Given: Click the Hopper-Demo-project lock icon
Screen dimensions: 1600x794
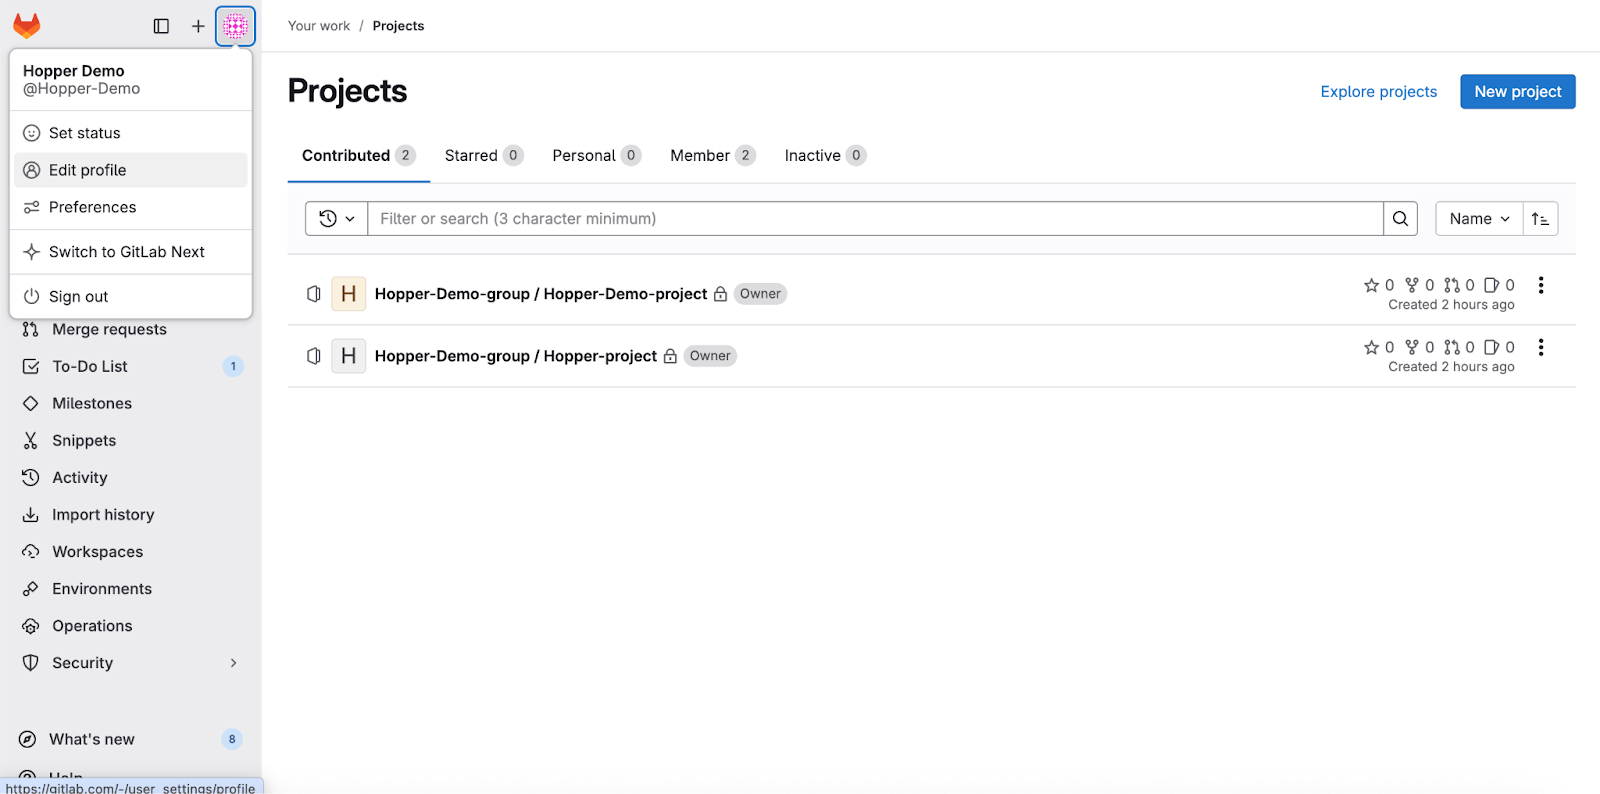Looking at the screenshot, I should [720, 294].
